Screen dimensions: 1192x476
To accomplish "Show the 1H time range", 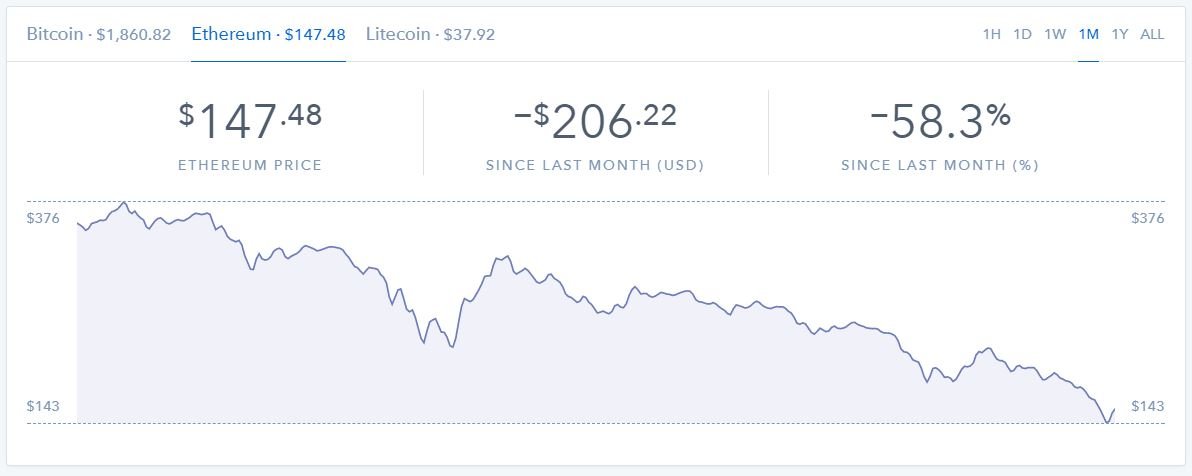I will (991, 34).
